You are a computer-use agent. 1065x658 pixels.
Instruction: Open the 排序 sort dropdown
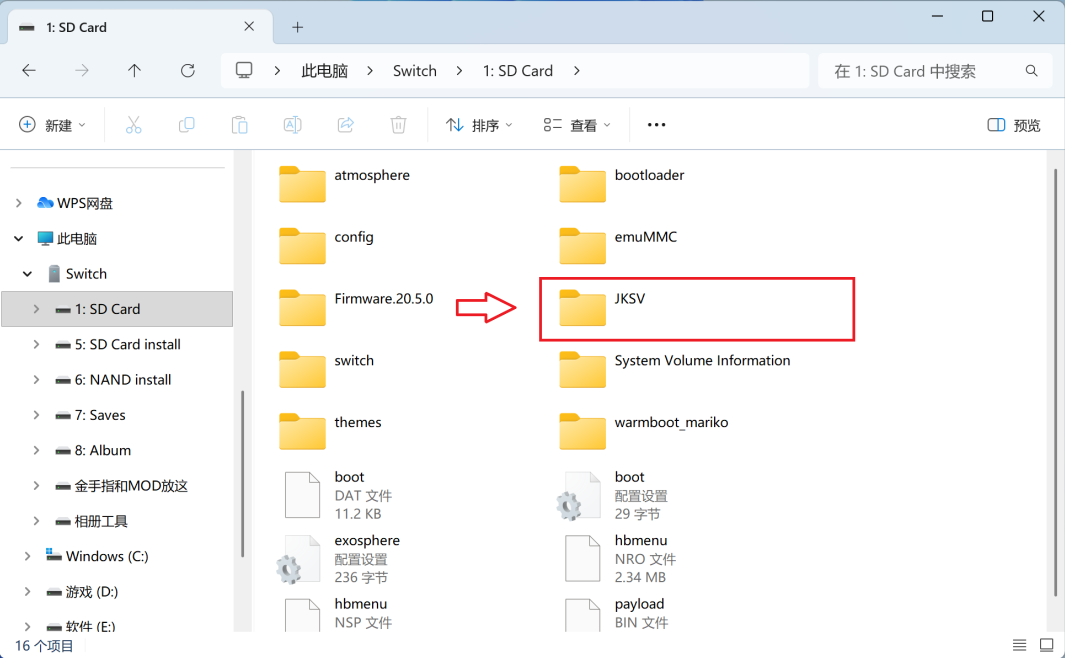tap(479, 125)
